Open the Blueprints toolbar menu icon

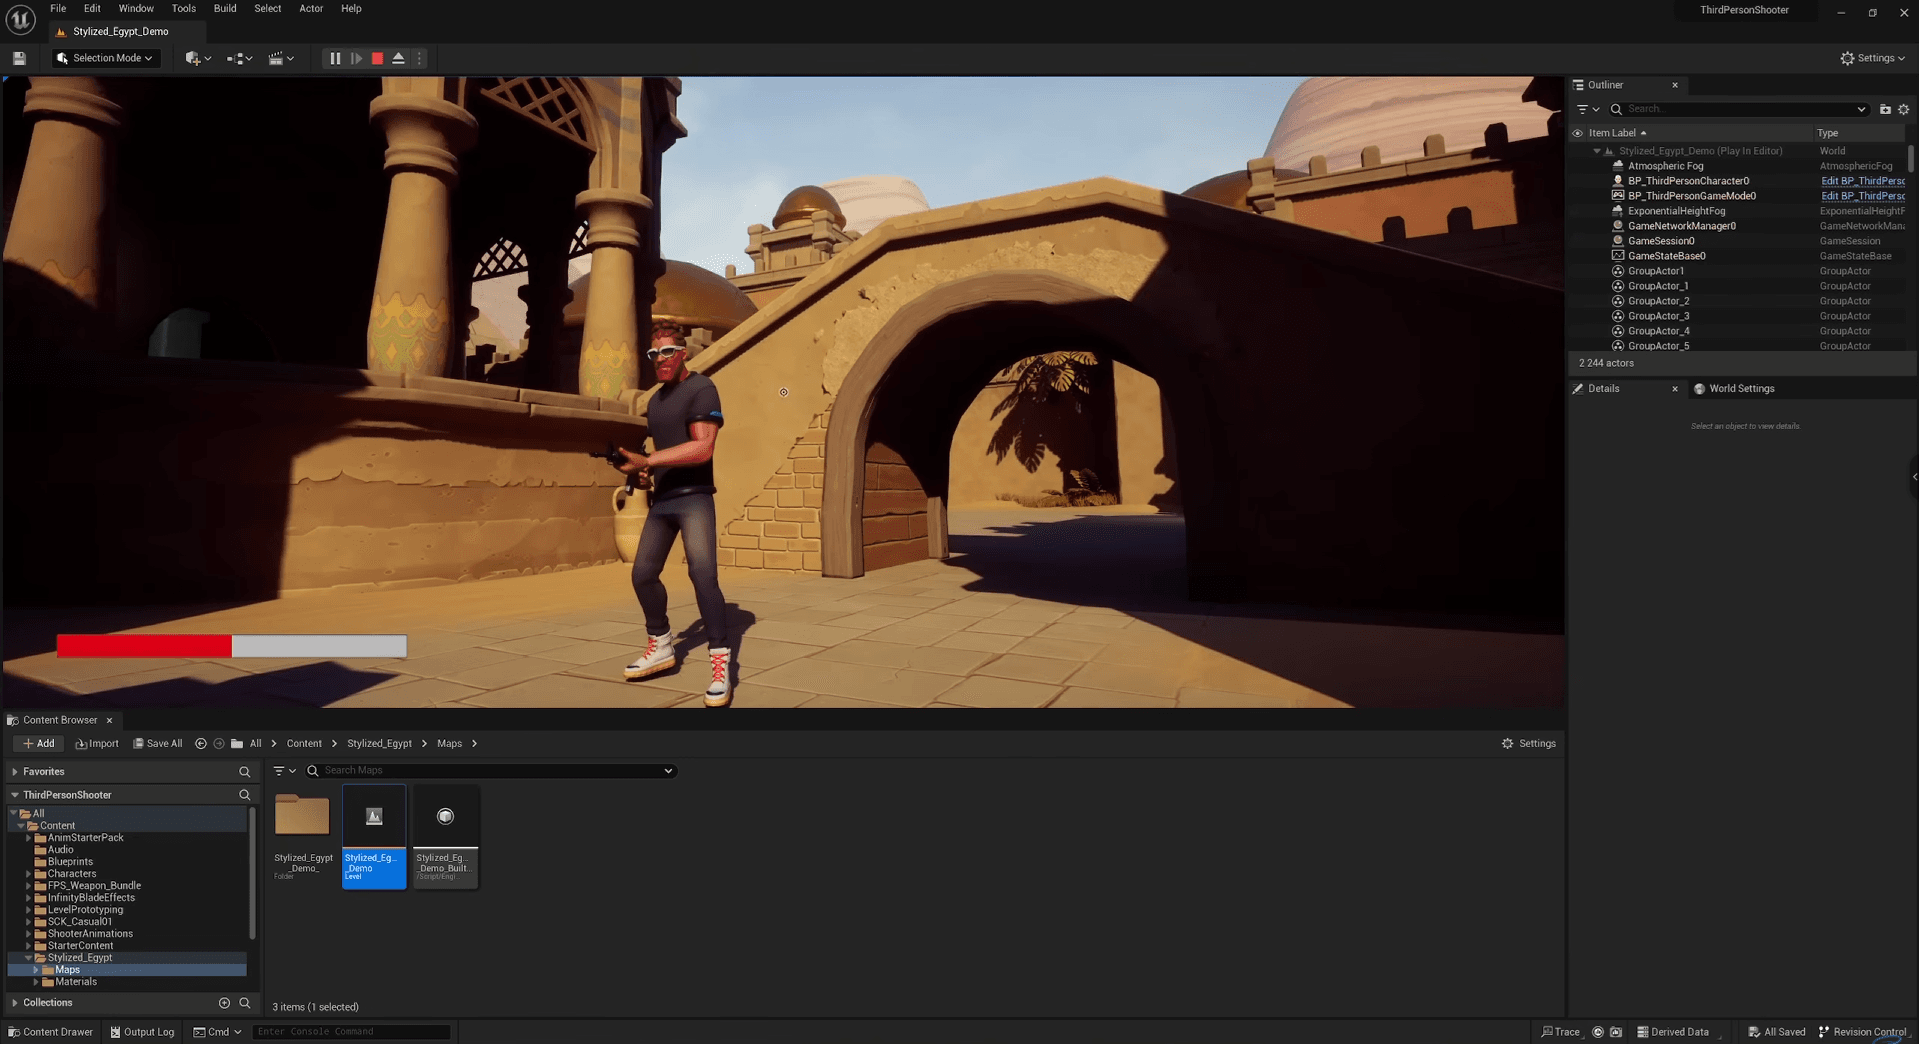pyautogui.click(x=238, y=59)
